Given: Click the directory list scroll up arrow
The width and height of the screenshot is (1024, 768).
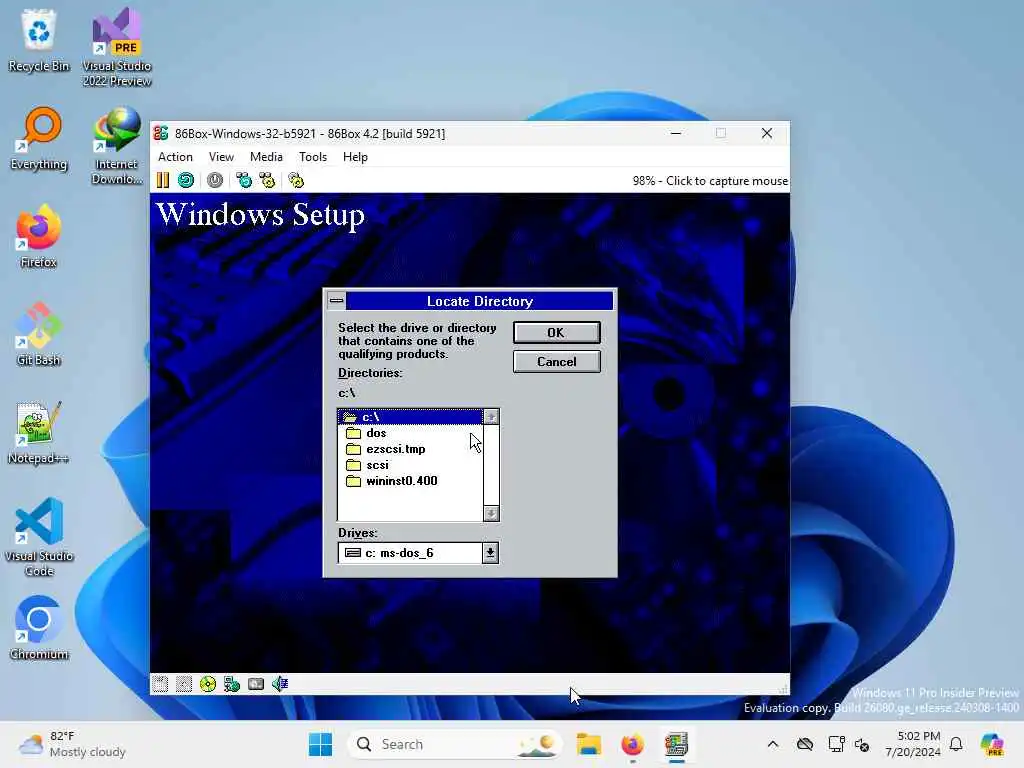Looking at the screenshot, I should pyautogui.click(x=491, y=417).
